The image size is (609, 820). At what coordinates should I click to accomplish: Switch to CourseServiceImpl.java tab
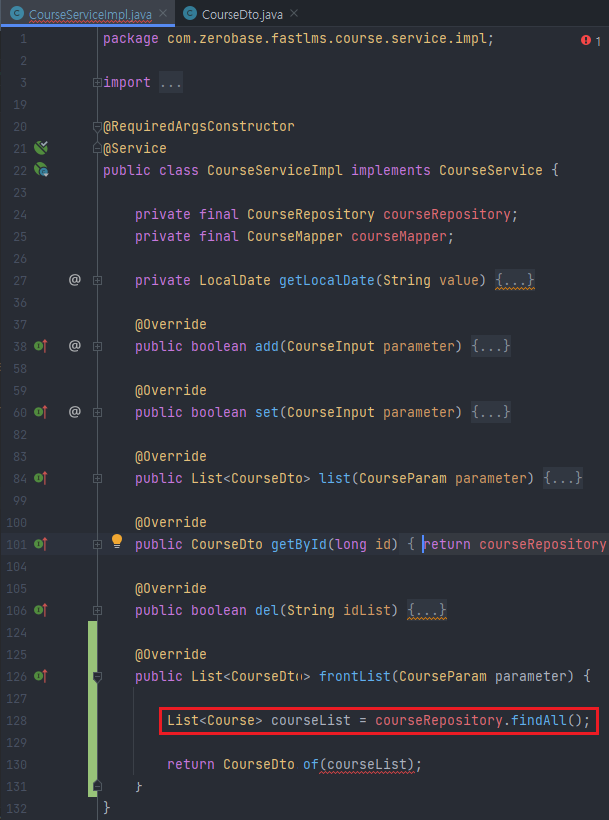coord(90,14)
